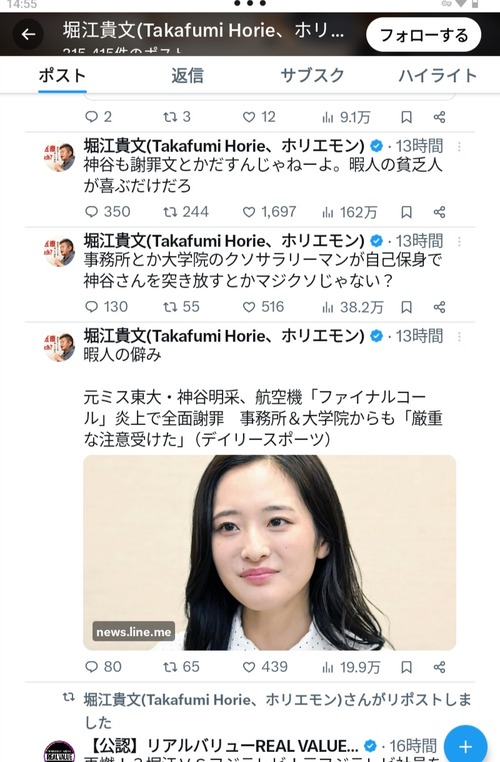Screen dimensions: 500x762
Task: Reply to the post with 350 comments
Action: click(x=107, y=212)
